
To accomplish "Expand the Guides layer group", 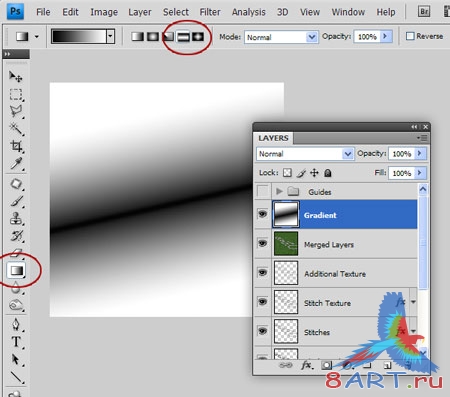I will (279, 191).
